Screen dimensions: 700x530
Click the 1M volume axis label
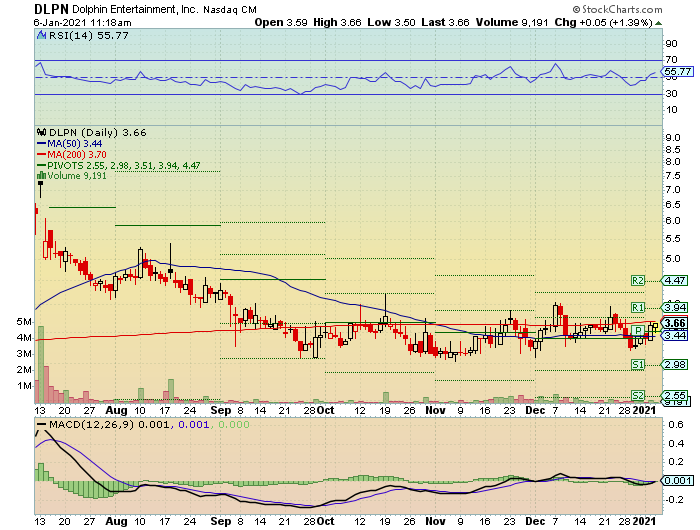click(x=24, y=386)
